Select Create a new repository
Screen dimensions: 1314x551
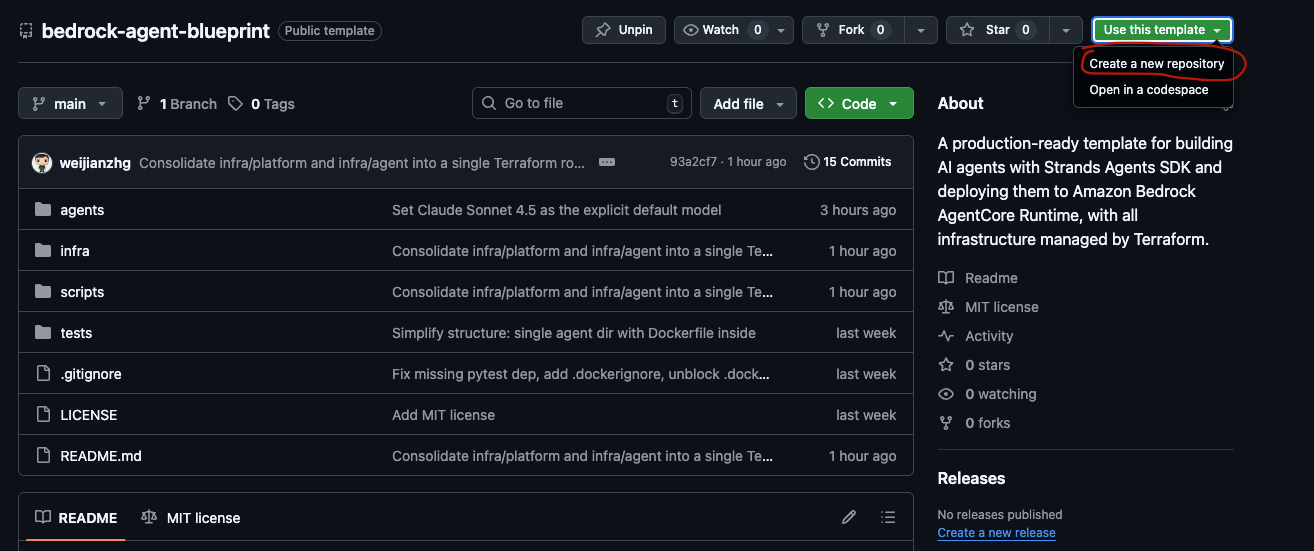(1156, 64)
